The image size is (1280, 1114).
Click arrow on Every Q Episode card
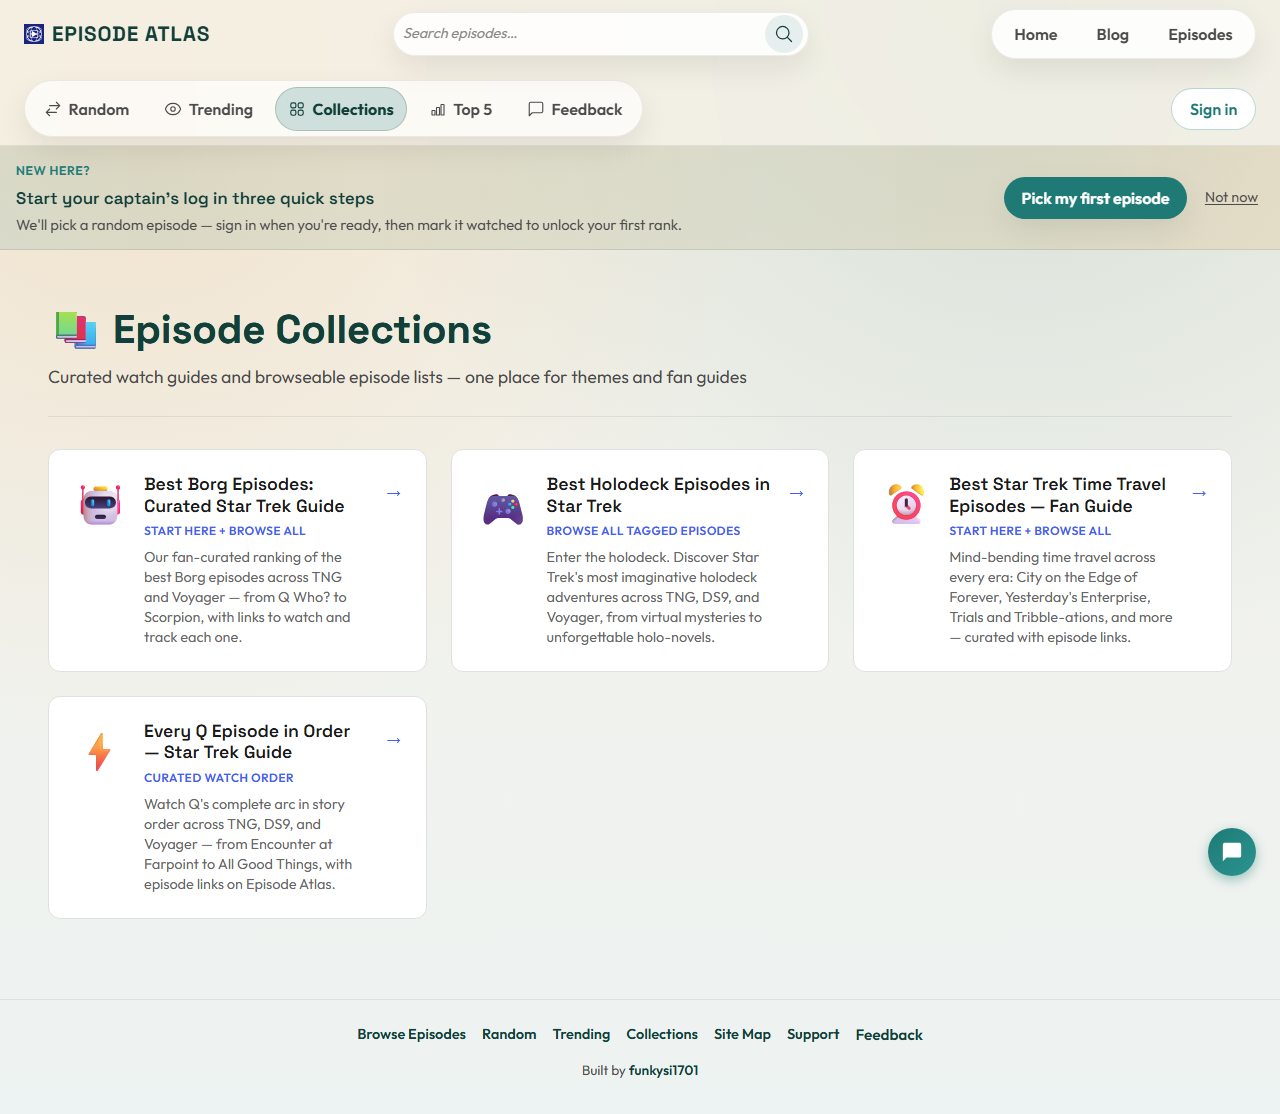tap(394, 740)
